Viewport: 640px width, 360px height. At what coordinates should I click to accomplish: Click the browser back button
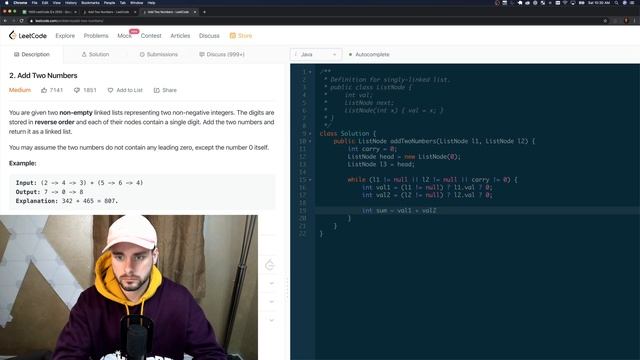(x=5, y=21)
